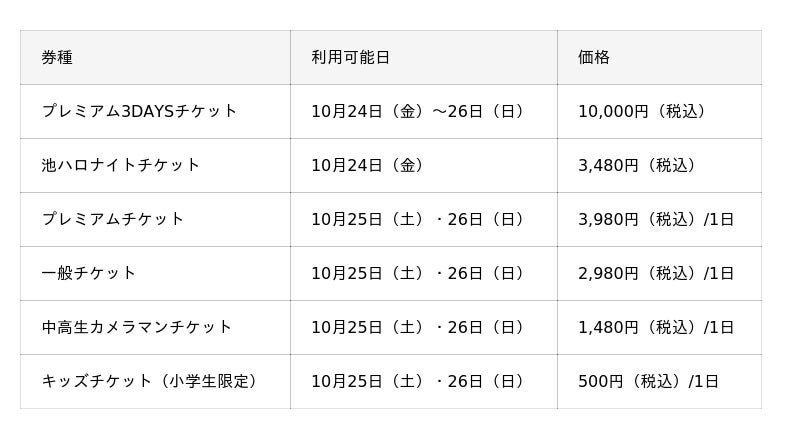Click the 10,000円(税込) price
This screenshot has height=439, width=800.
(x=644, y=112)
